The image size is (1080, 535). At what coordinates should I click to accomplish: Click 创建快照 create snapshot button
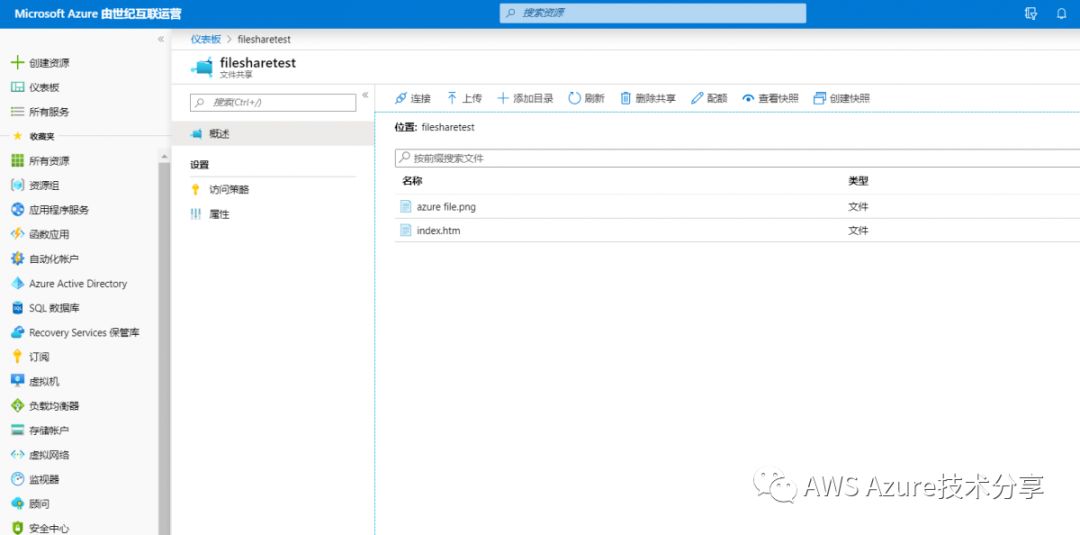point(841,98)
